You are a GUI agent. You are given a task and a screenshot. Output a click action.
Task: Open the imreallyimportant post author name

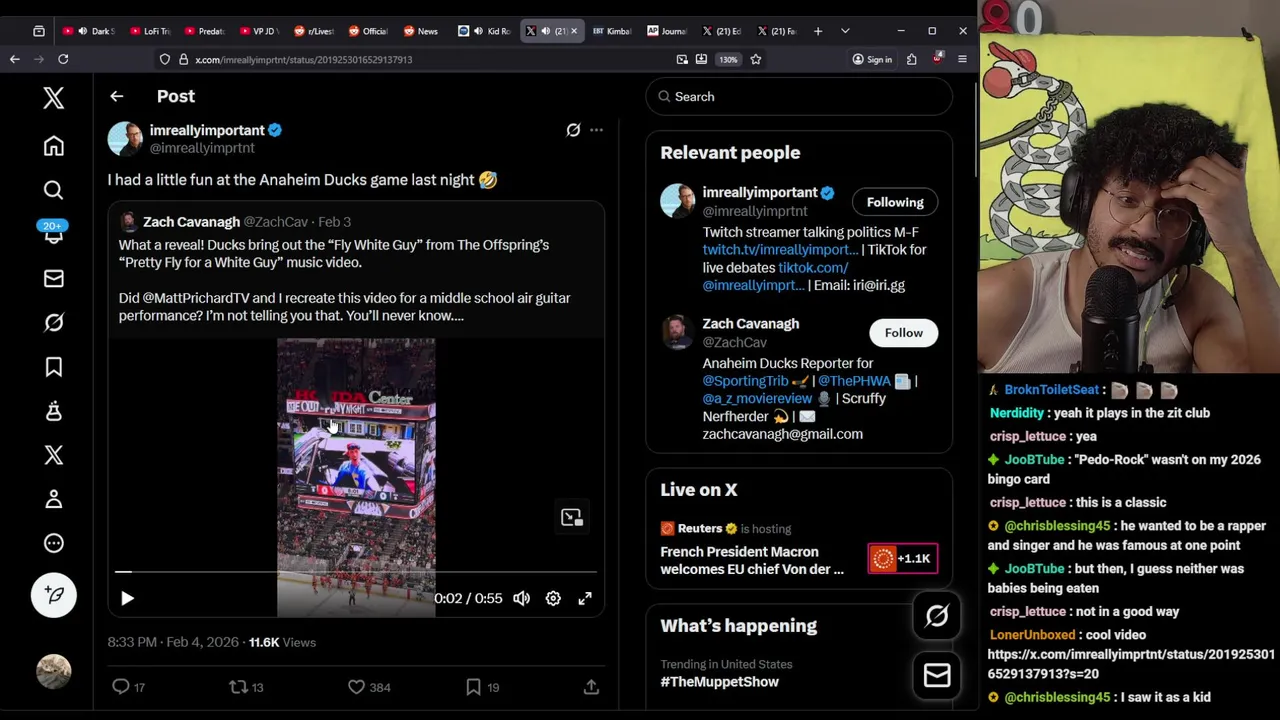(207, 130)
